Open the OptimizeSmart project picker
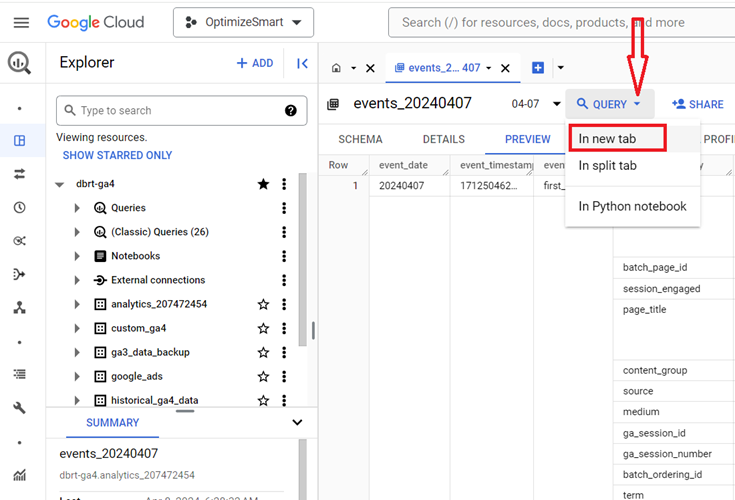This screenshot has height=500, width=735. pyautogui.click(x=243, y=22)
